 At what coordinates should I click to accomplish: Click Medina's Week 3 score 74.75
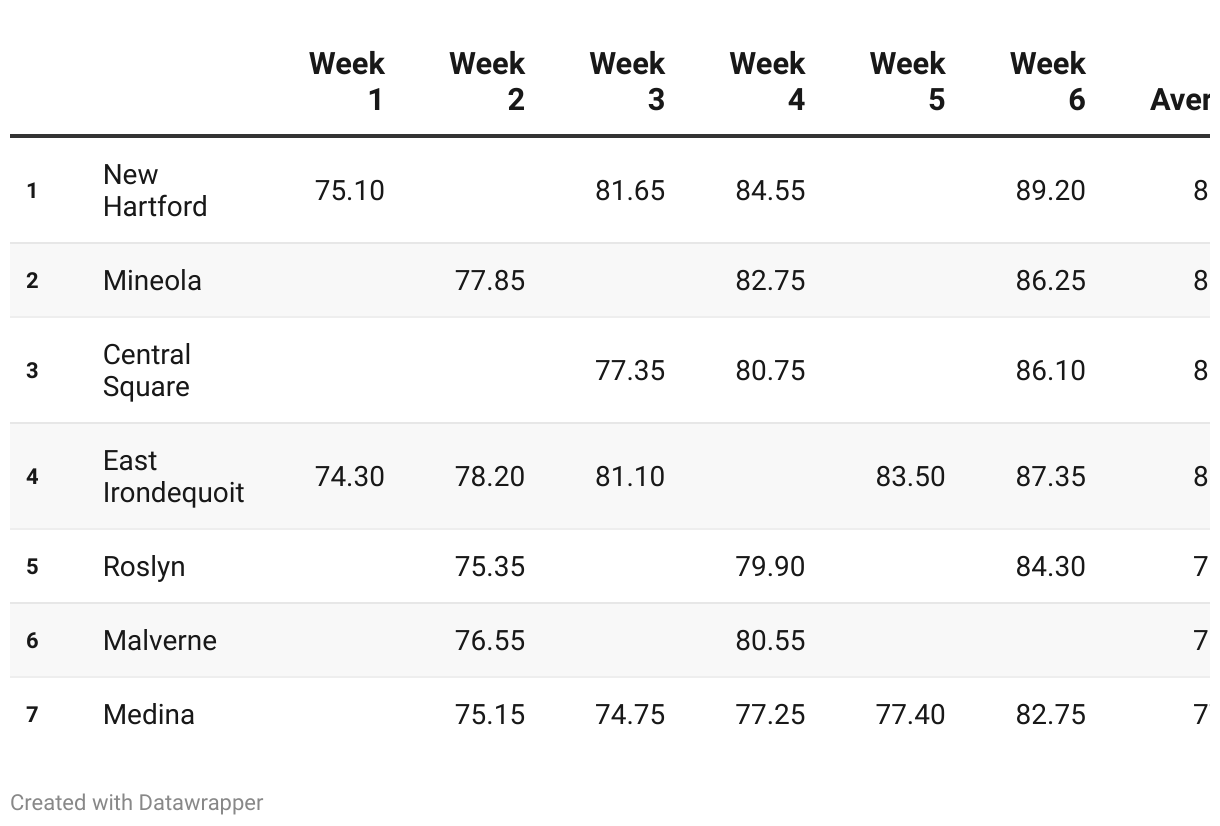pyautogui.click(x=630, y=714)
